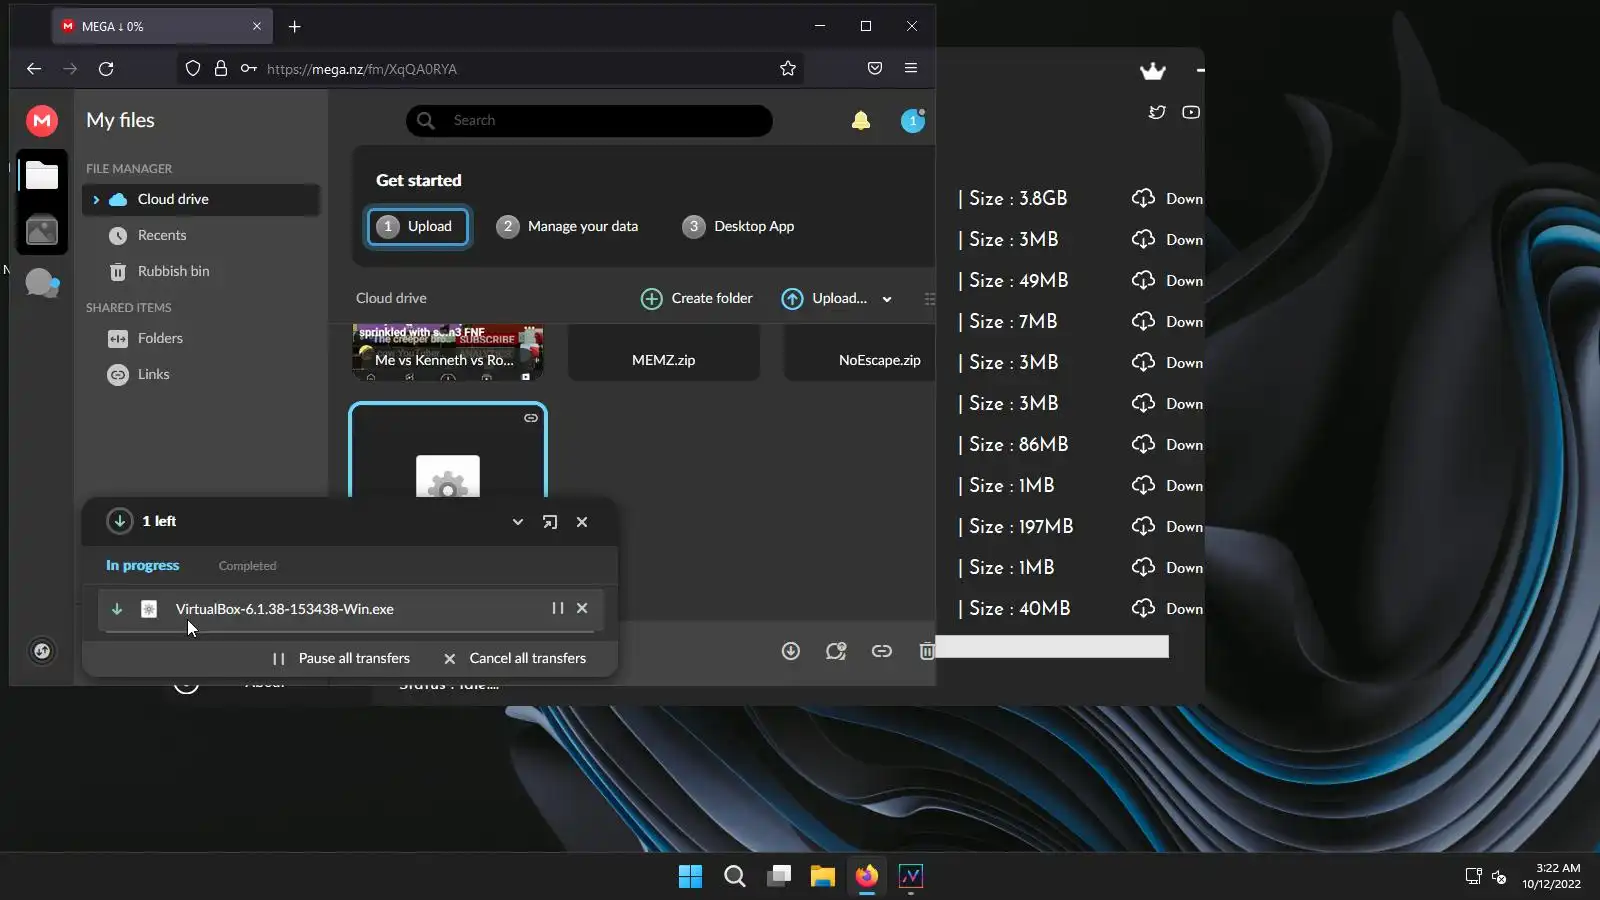This screenshot has width=1600, height=900.
Task: Click Down button in the 86MB row
Action: coord(1168,445)
